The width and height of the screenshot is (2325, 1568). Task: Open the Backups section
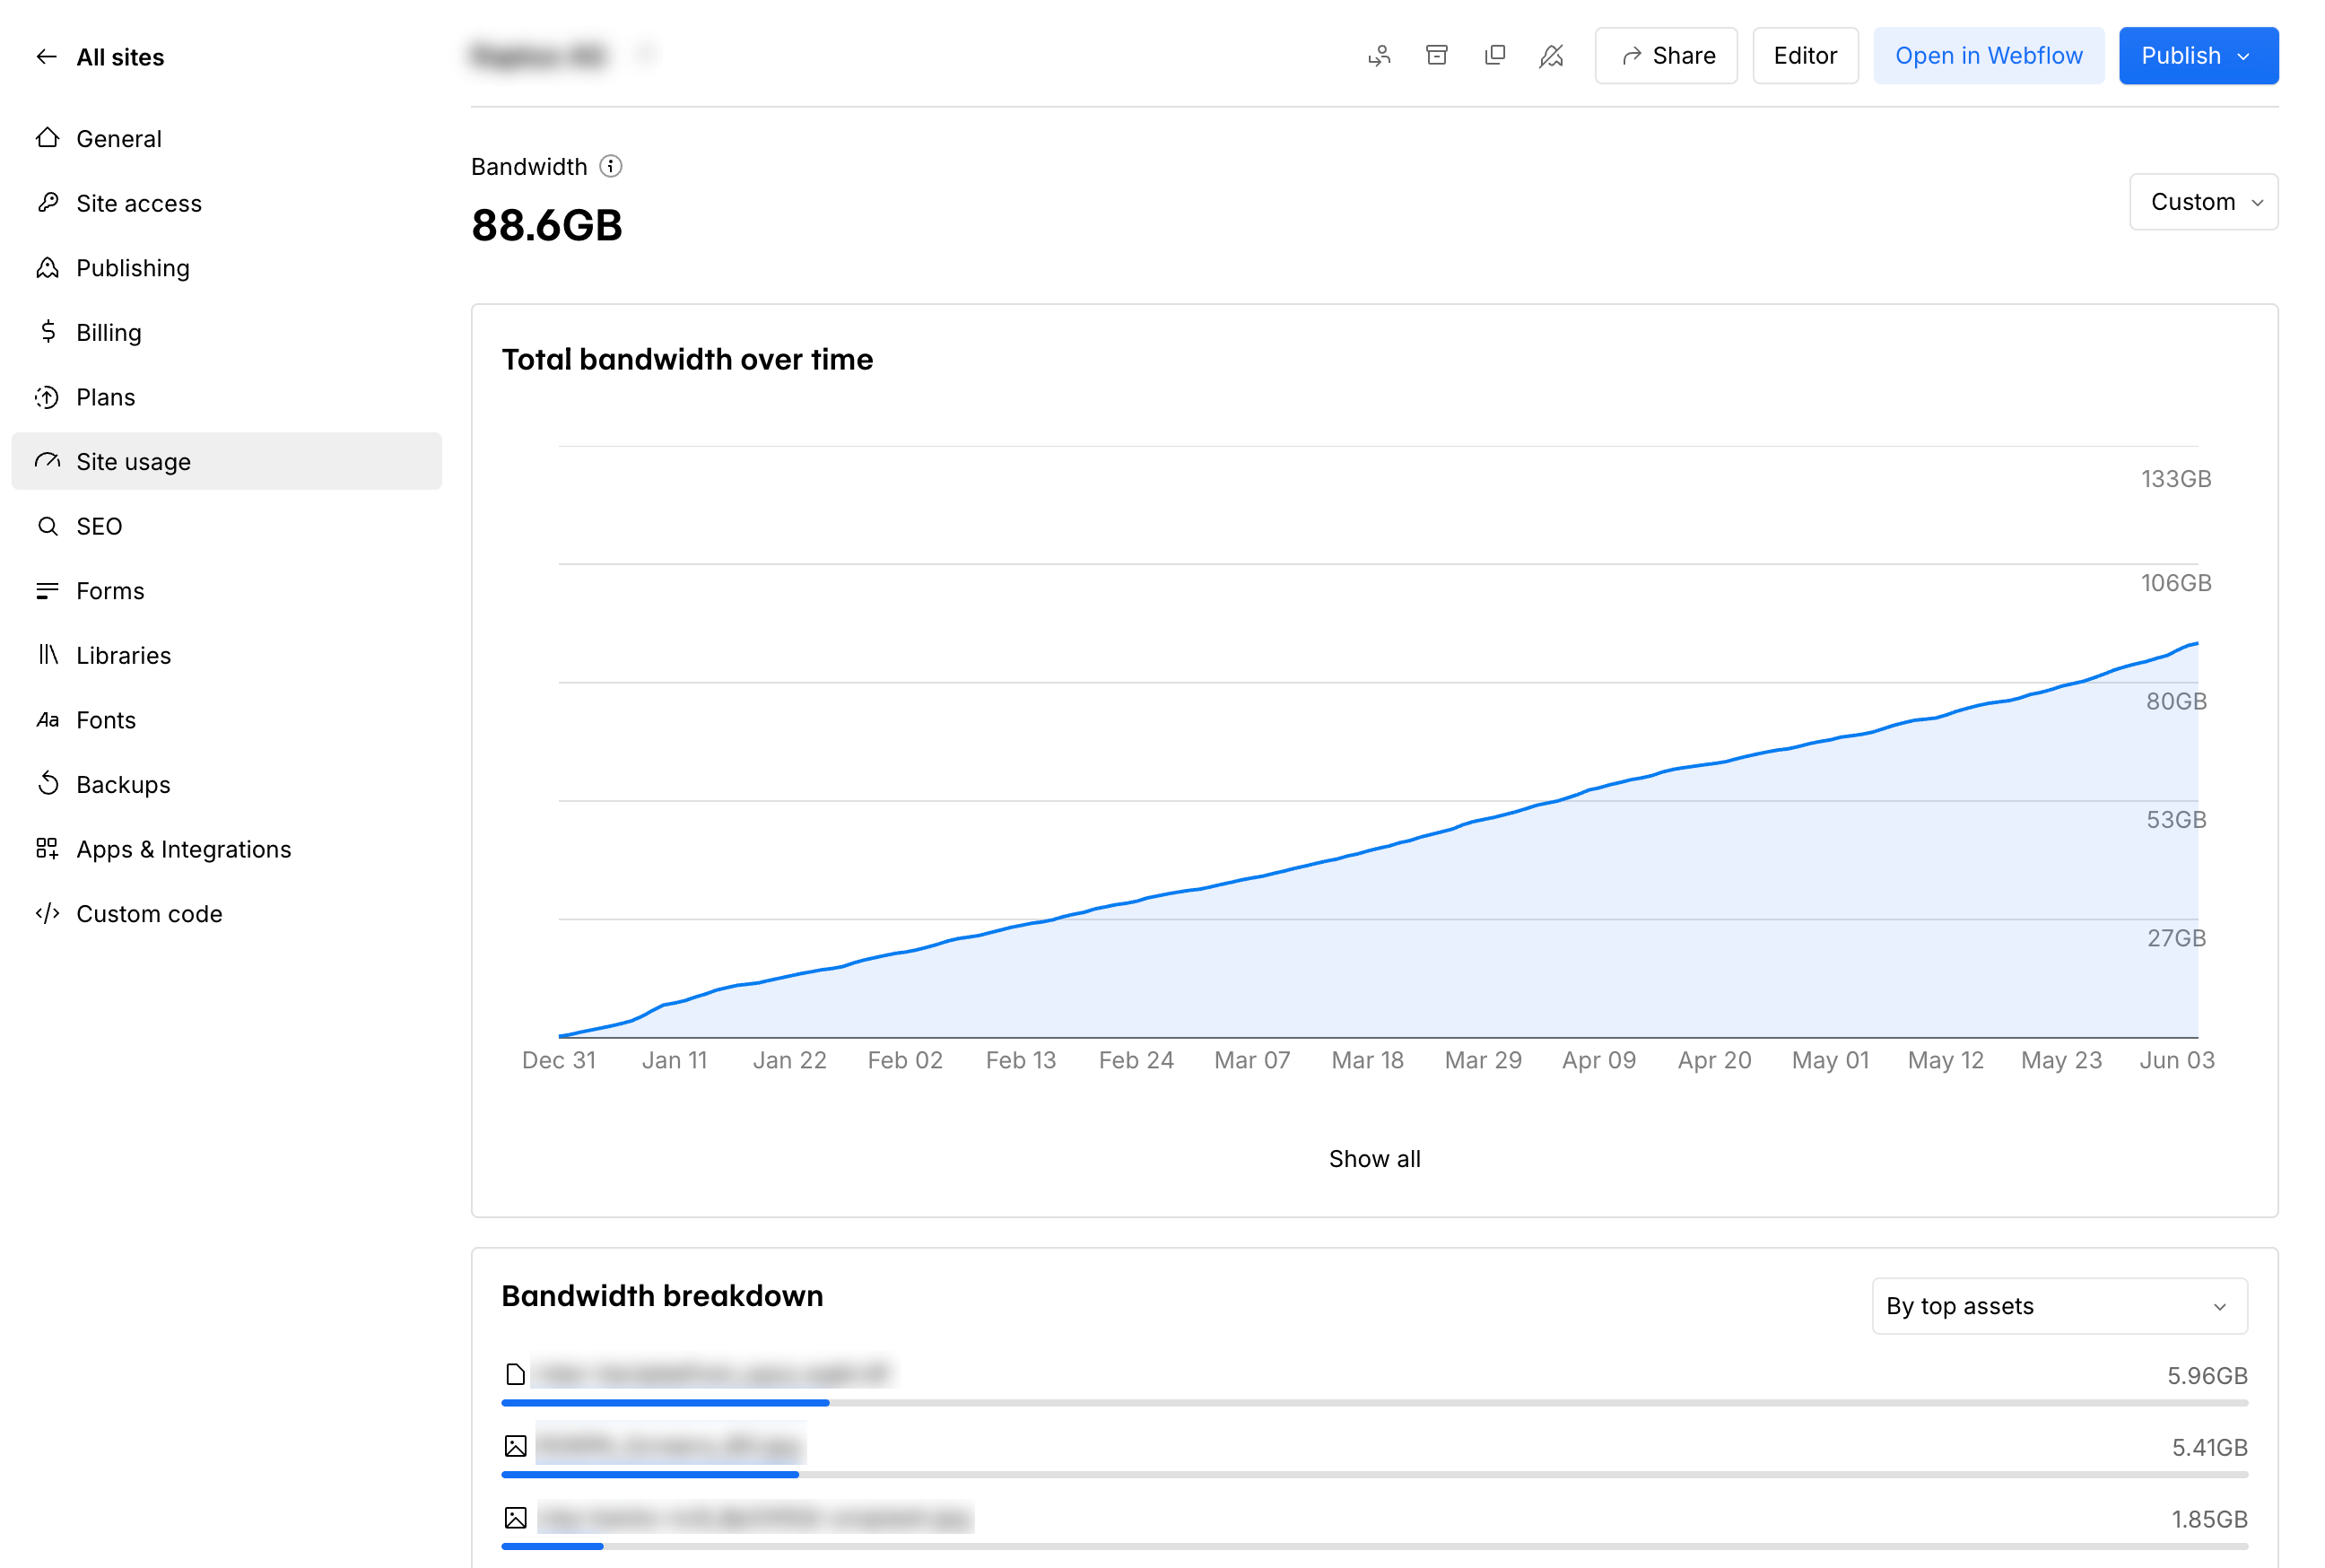click(226, 784)
